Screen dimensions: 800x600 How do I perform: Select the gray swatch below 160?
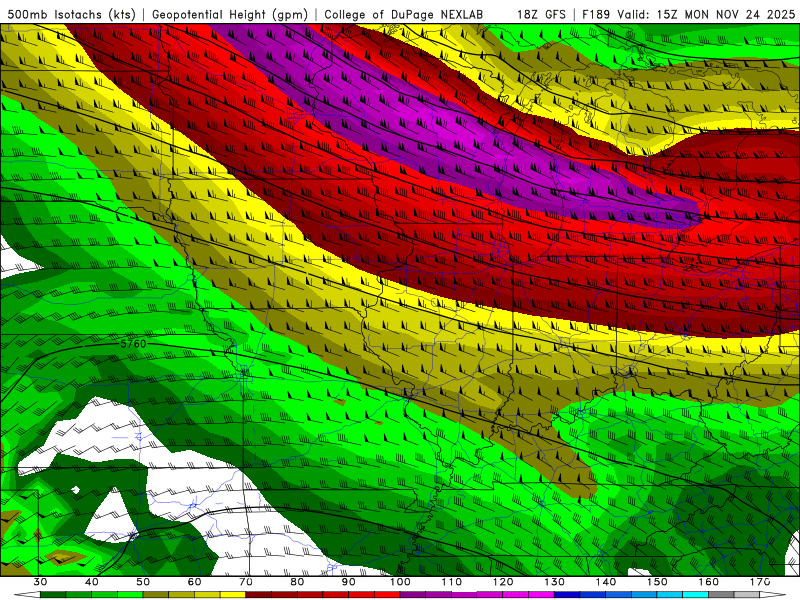point(721,595)
